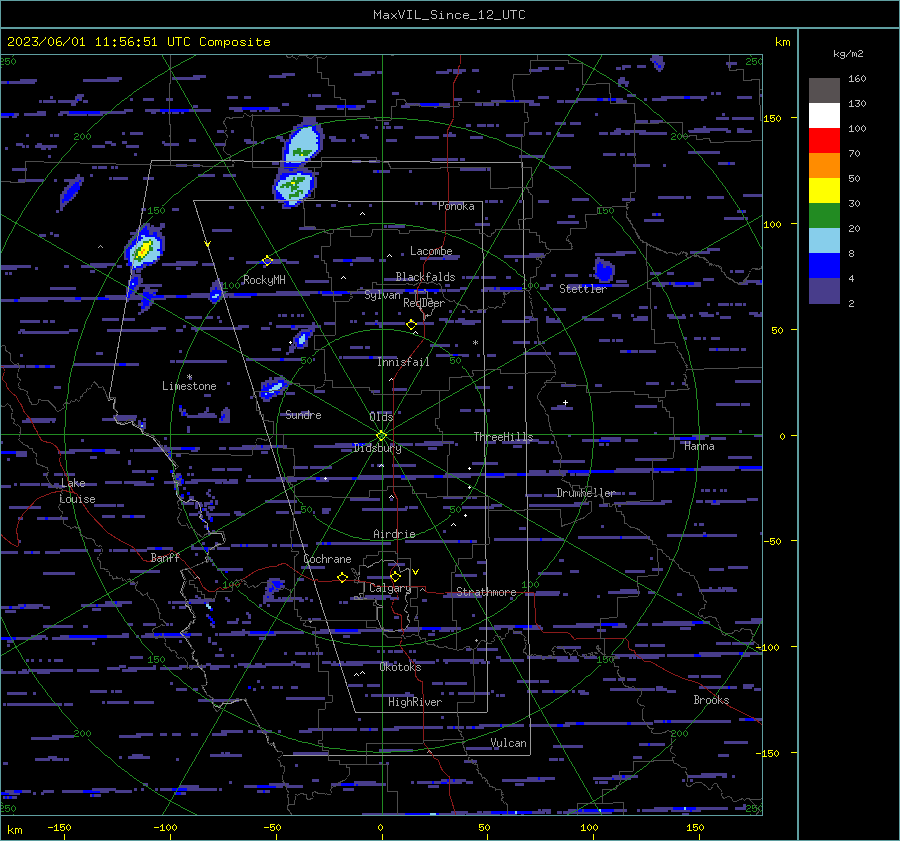Click the Lake Louise label
This screenshot has width=900, height=841.
click(x=77, y=491)
